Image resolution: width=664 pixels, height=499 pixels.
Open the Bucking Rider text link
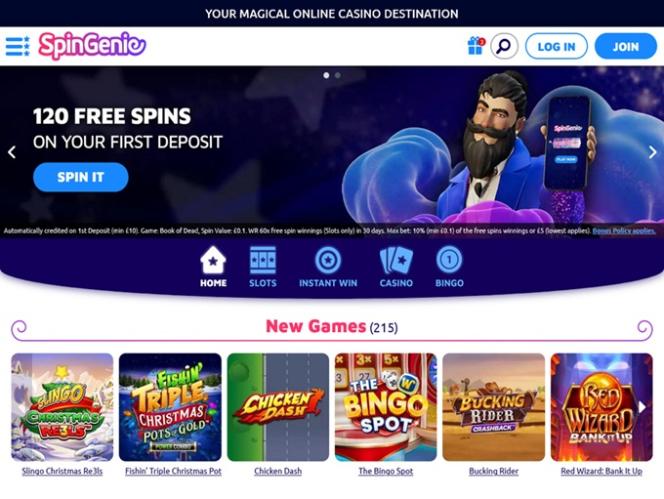(493, 471)
